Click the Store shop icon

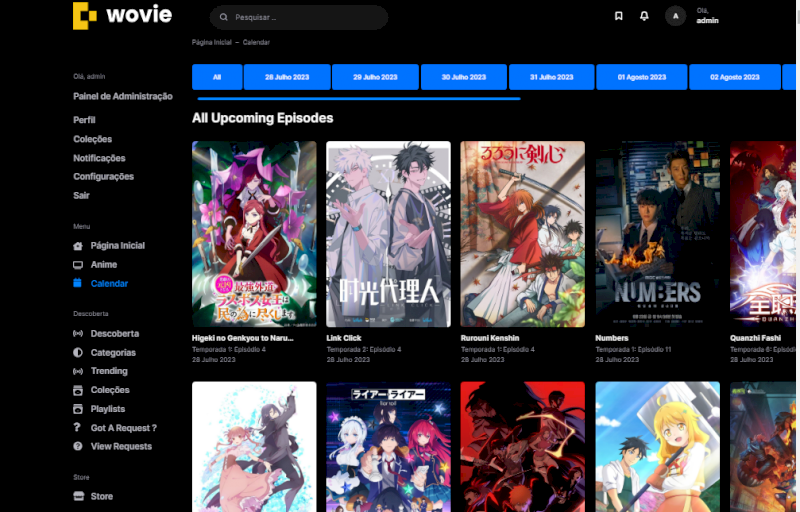[x=78, y=496]
